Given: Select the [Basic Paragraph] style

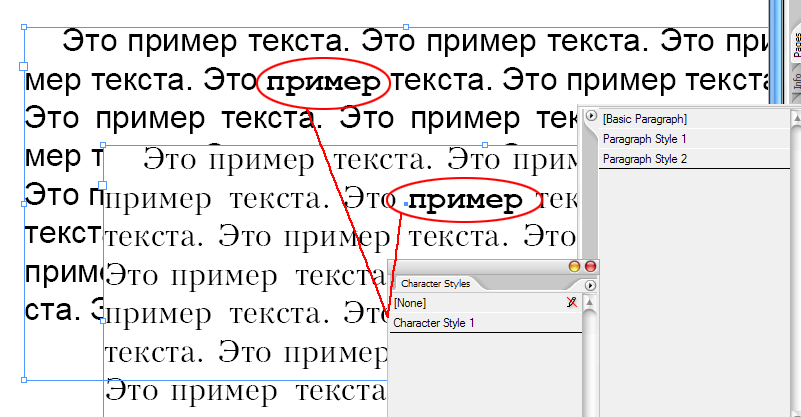Looking at the screenshot, I should pos(694,119).
